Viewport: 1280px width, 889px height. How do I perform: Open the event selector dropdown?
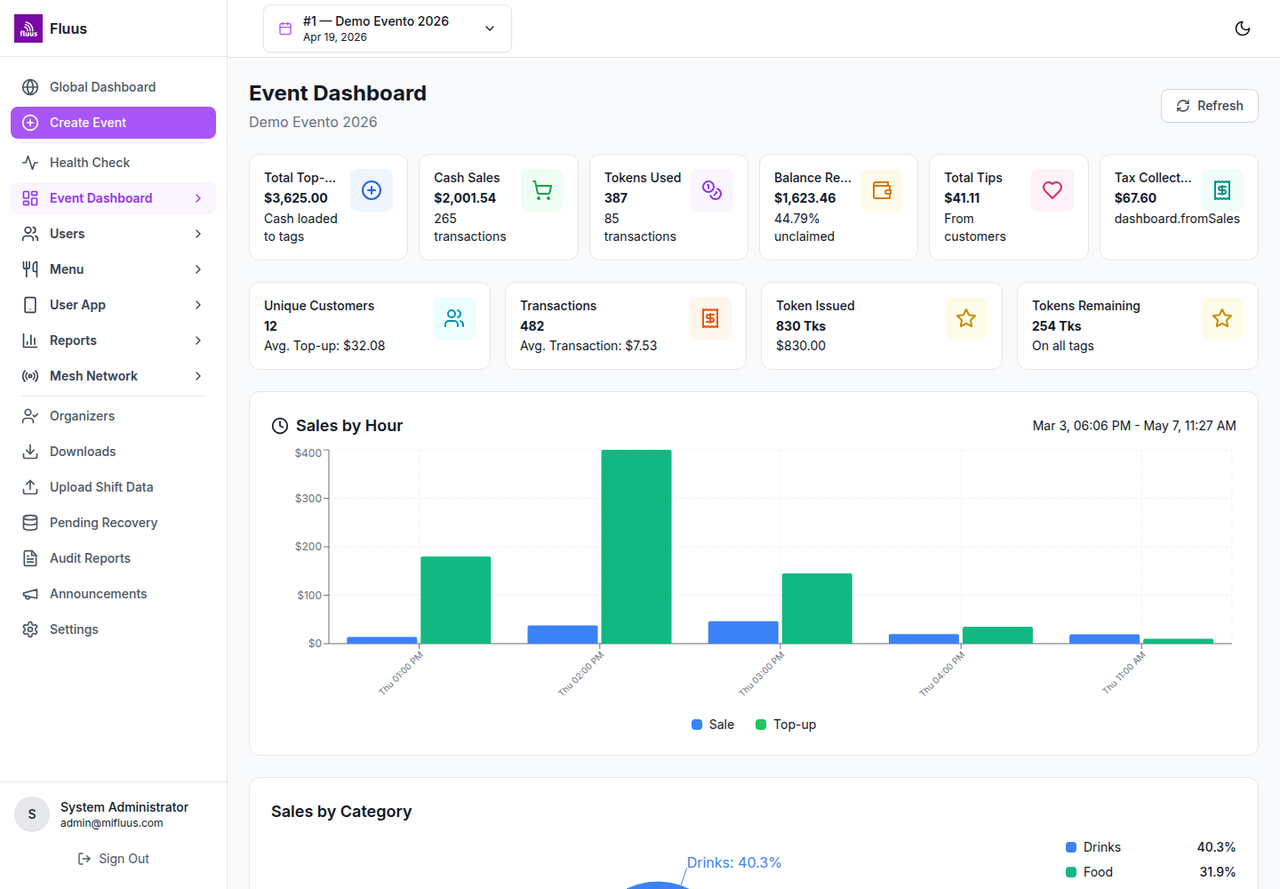(387, 28)
